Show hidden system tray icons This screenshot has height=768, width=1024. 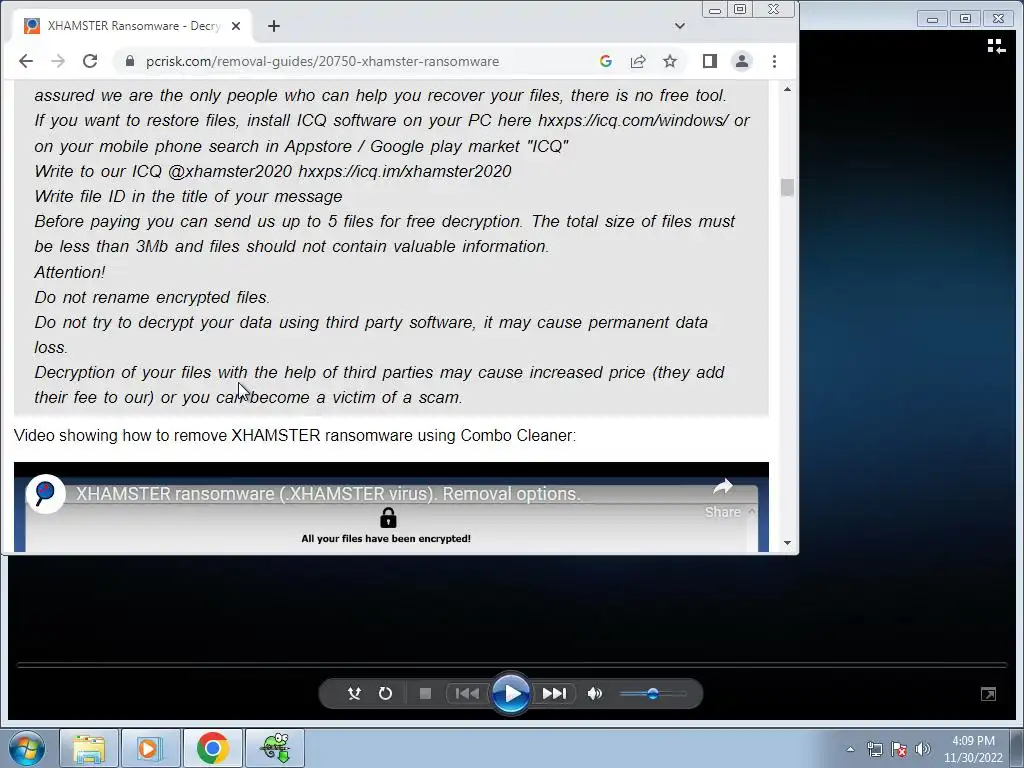(850, 749)
